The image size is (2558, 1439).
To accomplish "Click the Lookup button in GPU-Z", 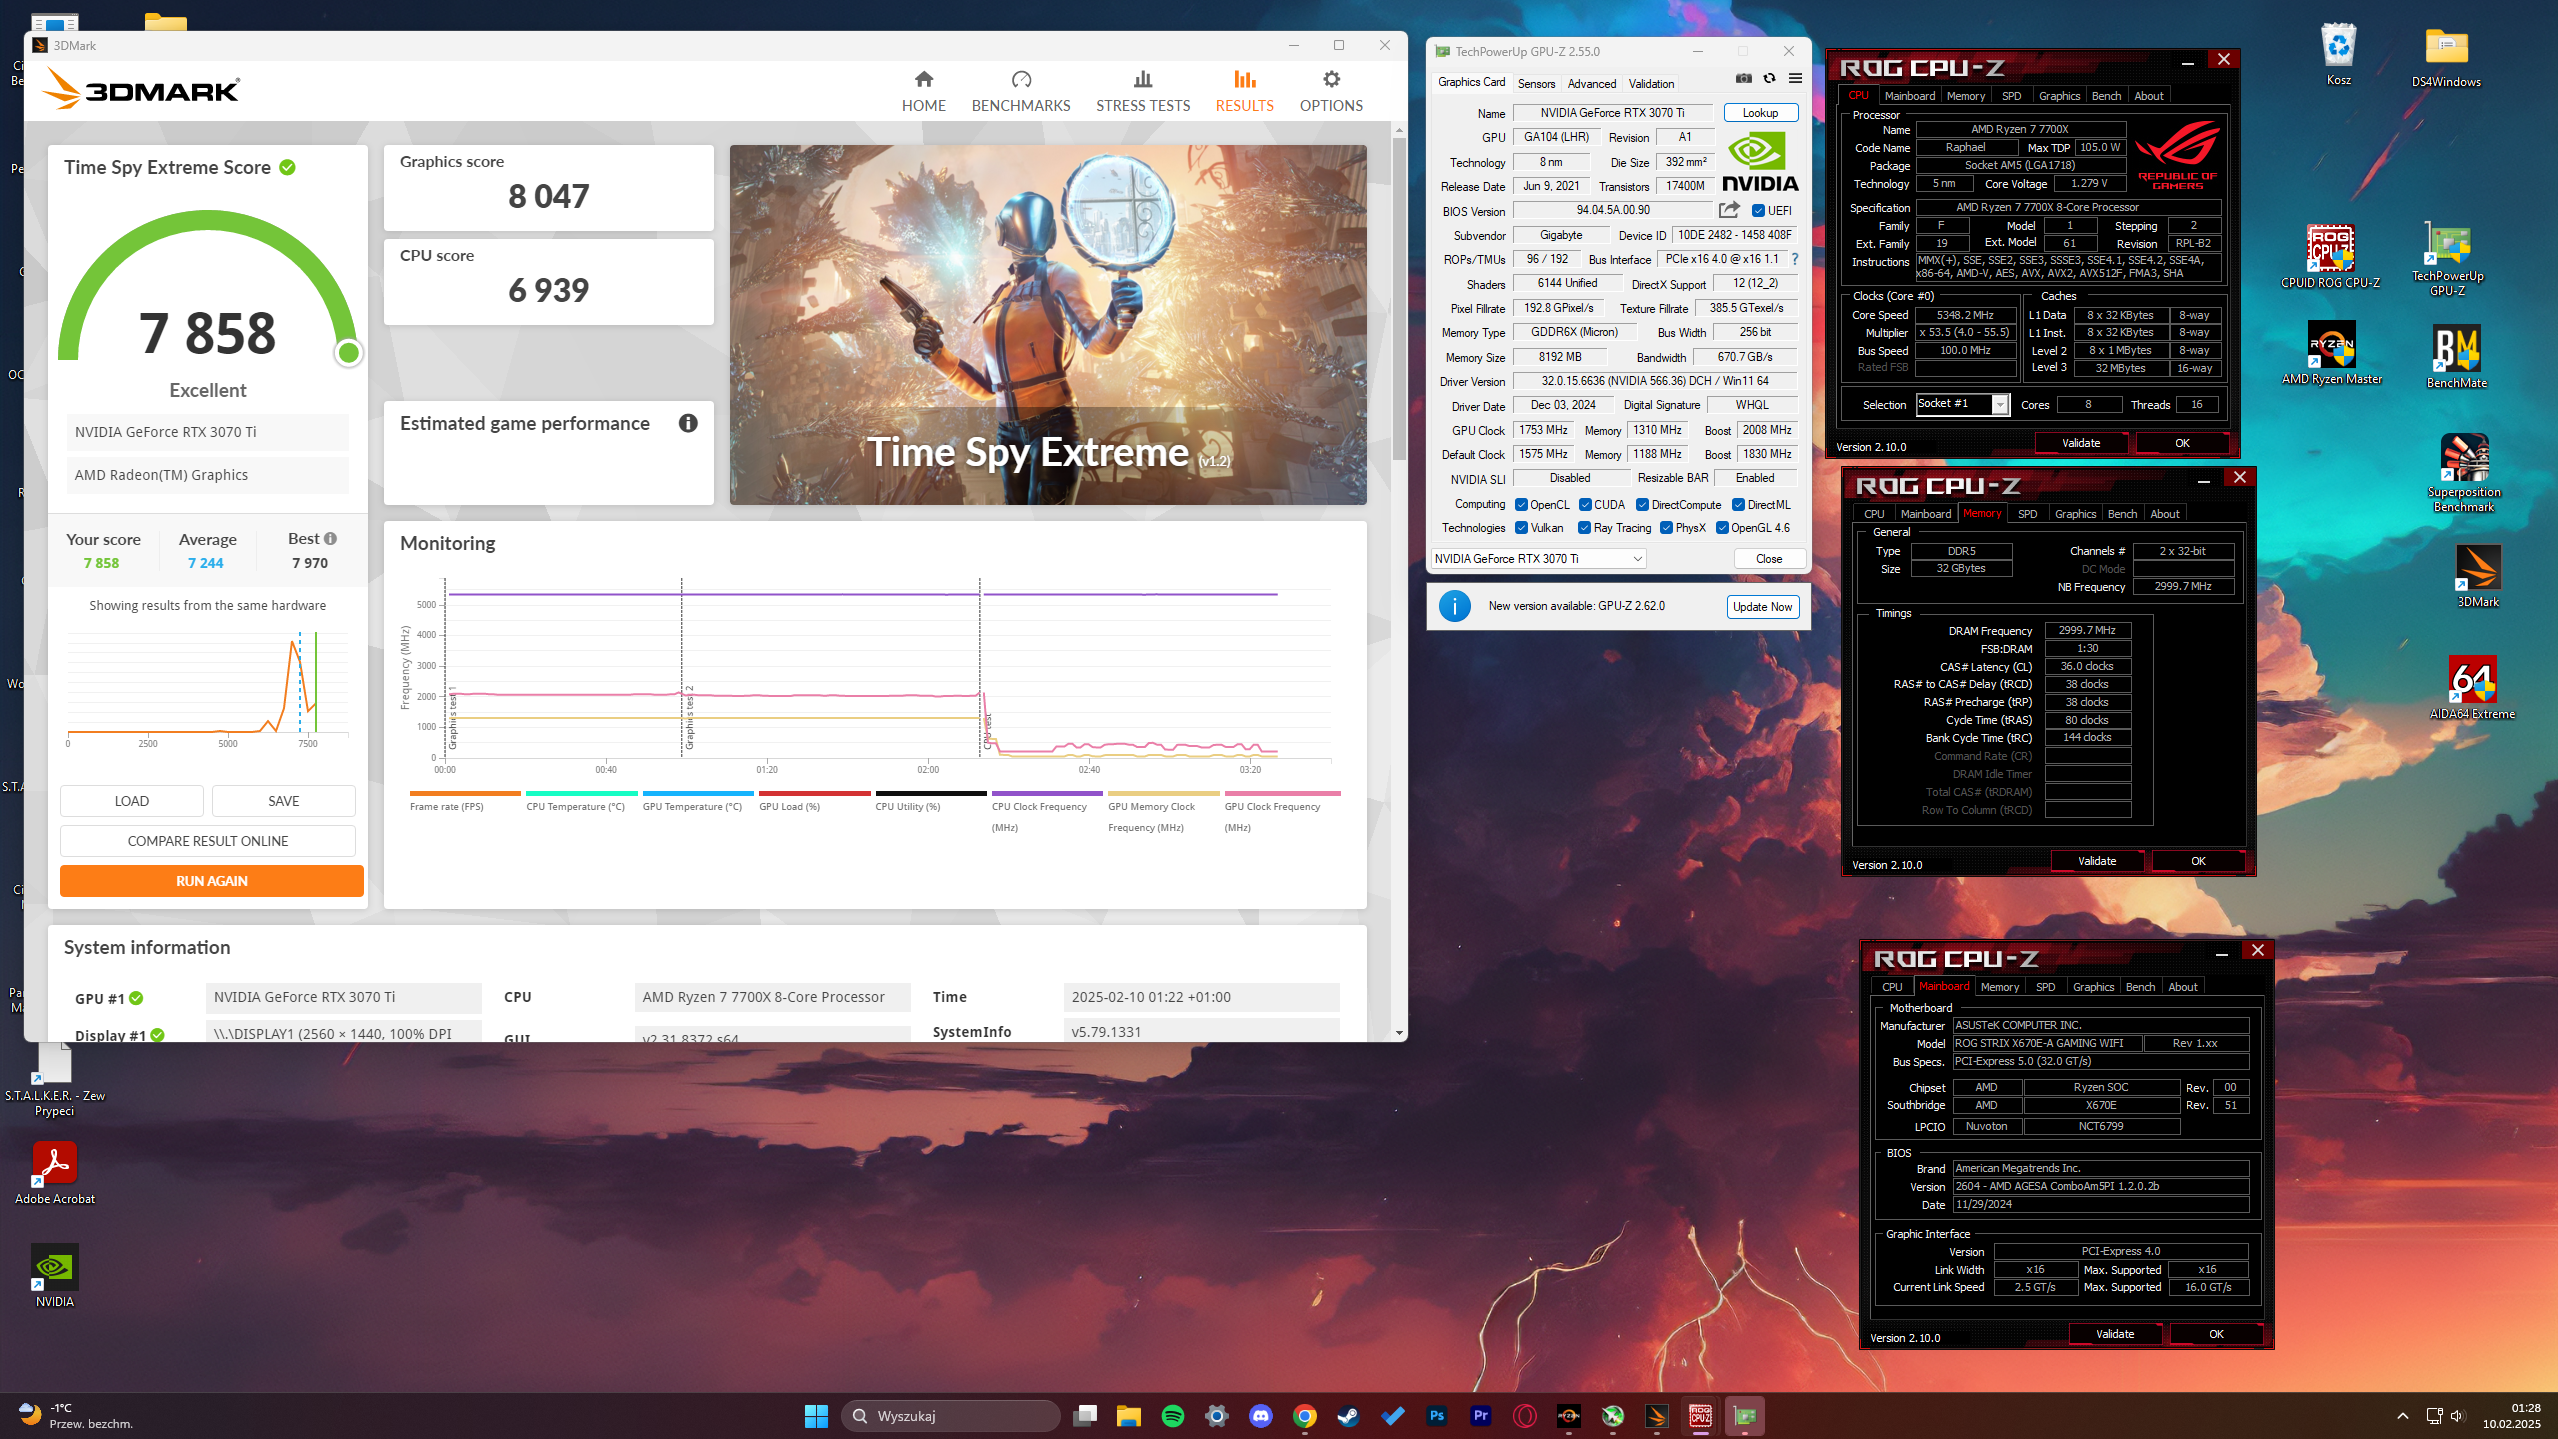I will pos(1760,113).
